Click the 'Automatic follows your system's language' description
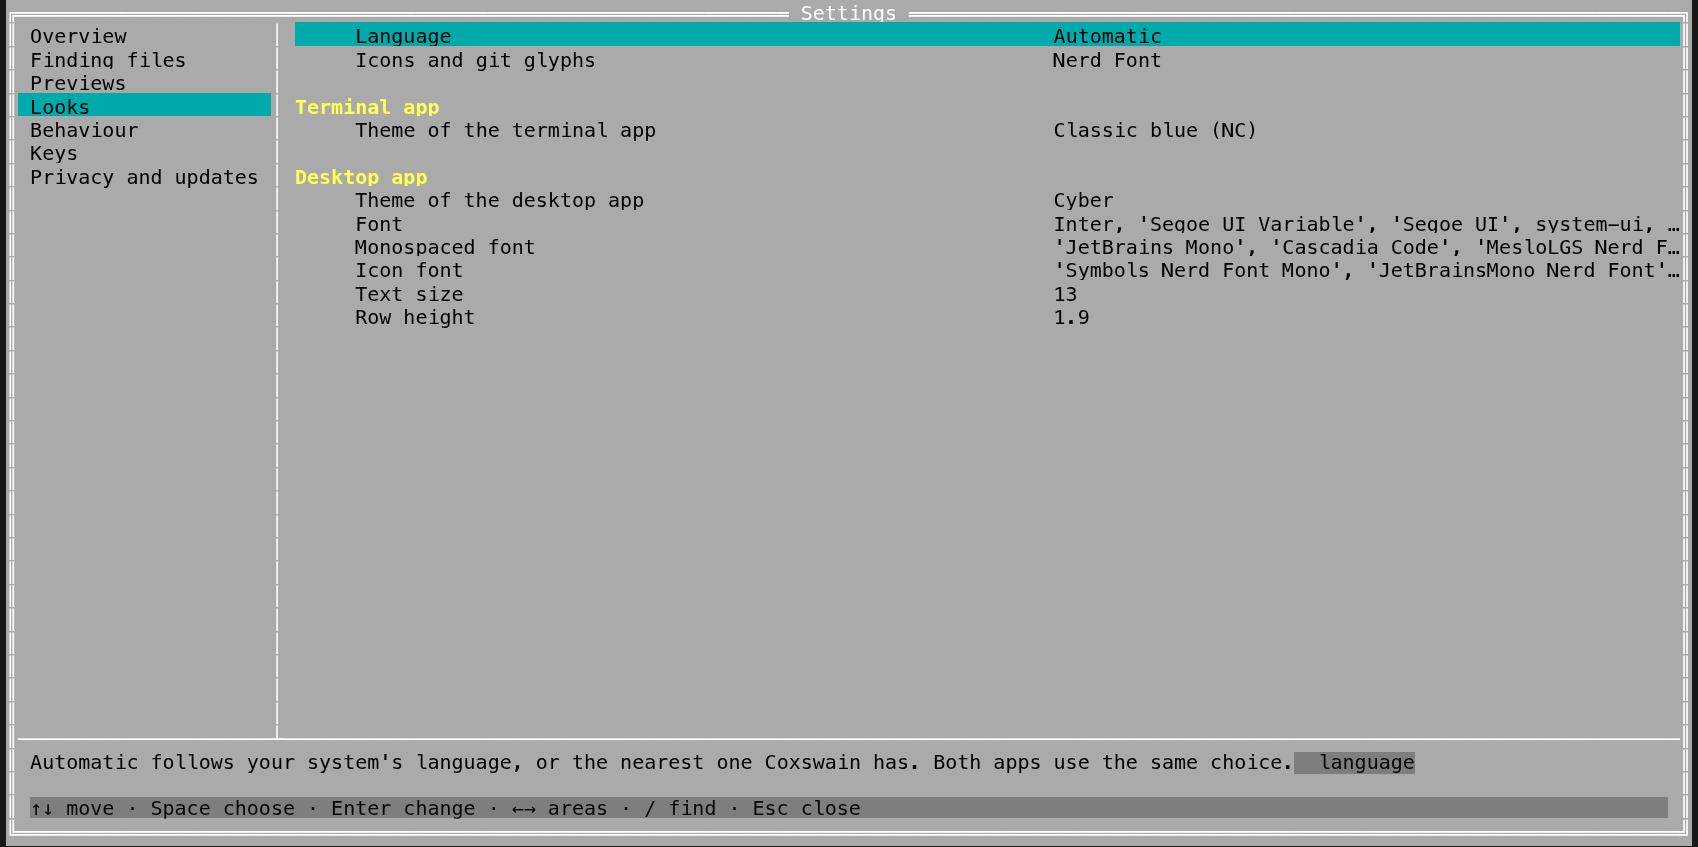 coord(661,762)
